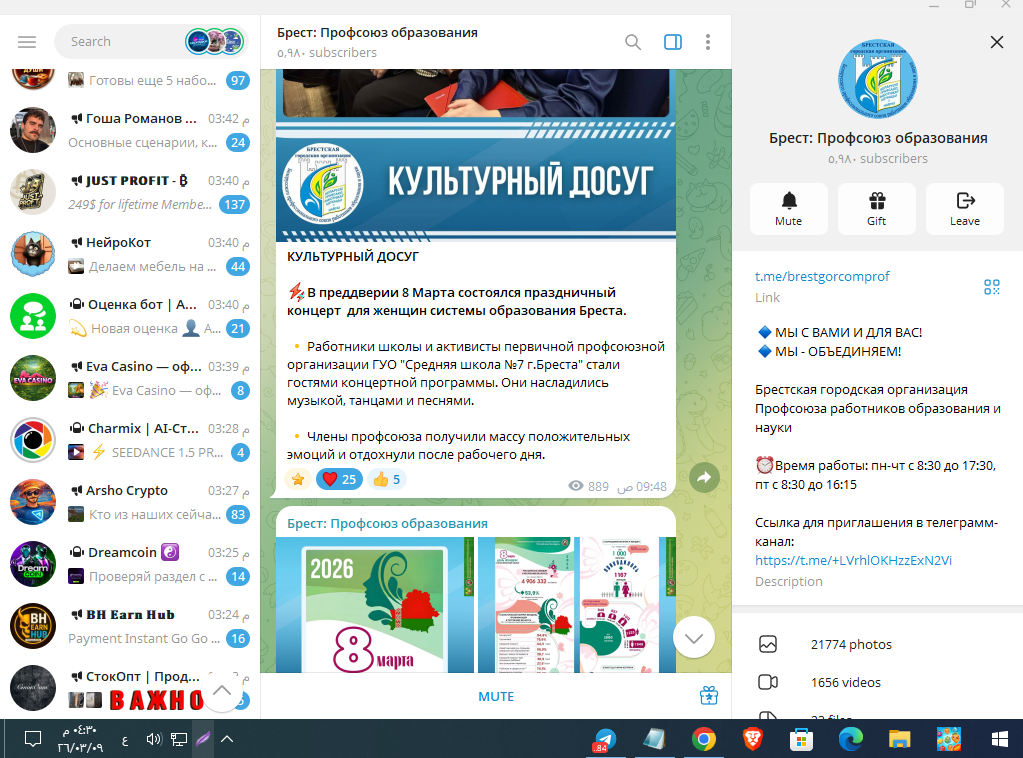Open Google Chrome from the taskbar
Image resolution: width=1023 pixels, height=758 pixels.
click(x=703, y=740)
